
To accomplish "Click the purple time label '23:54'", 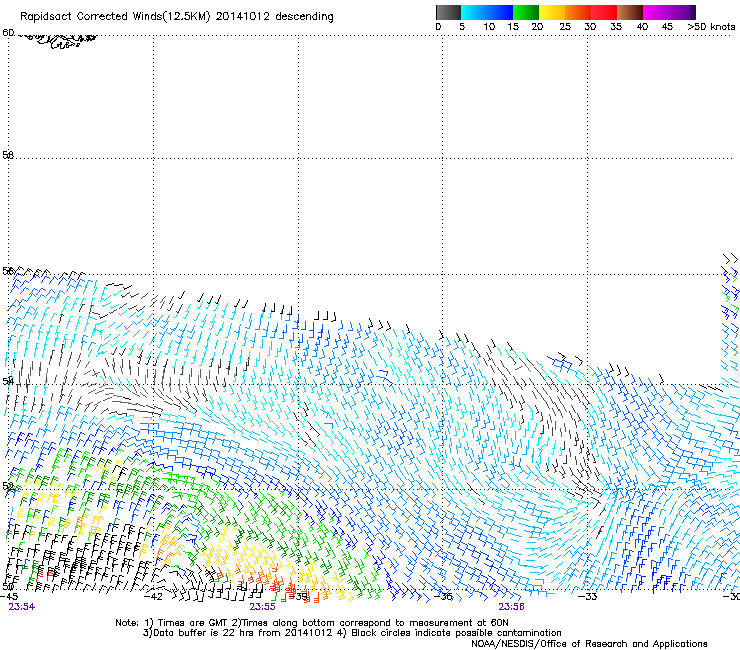I will 22,607.
